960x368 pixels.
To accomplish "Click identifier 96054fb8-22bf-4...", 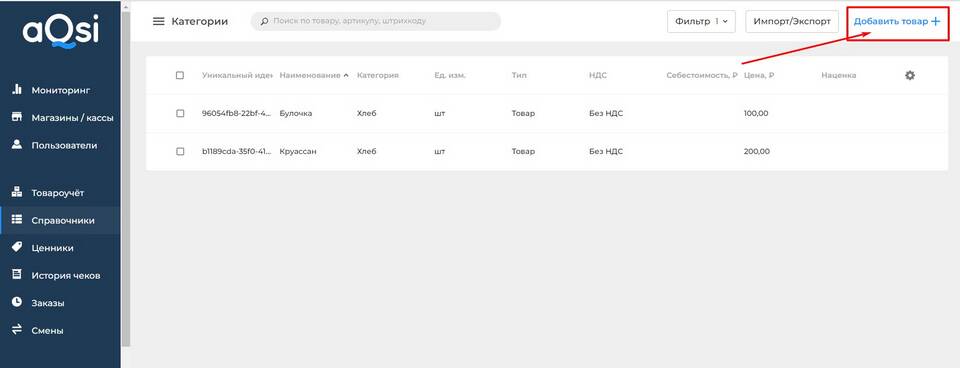I will click(236, 113).
